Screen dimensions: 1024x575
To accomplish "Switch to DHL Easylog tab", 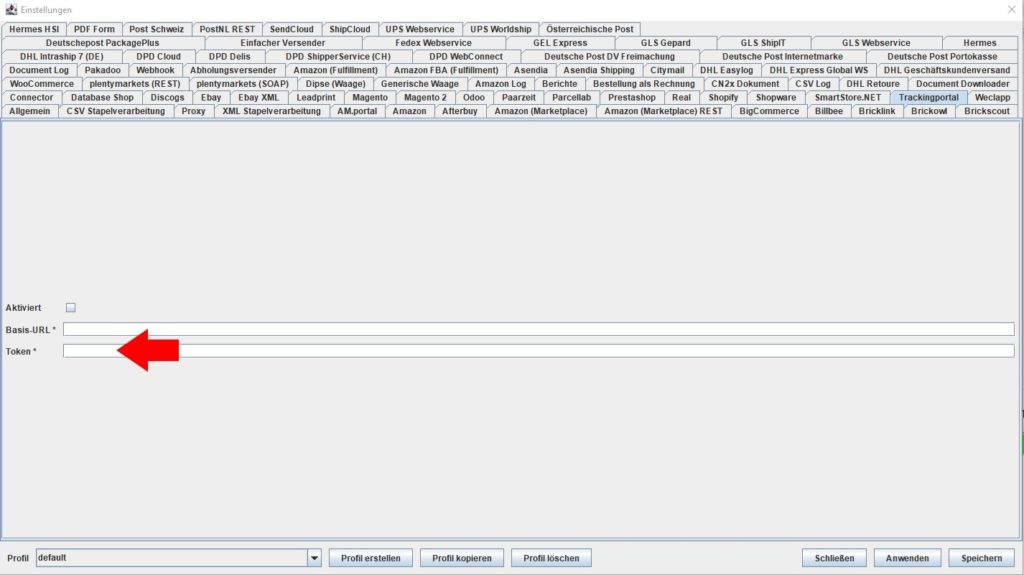I will point(726,71).
